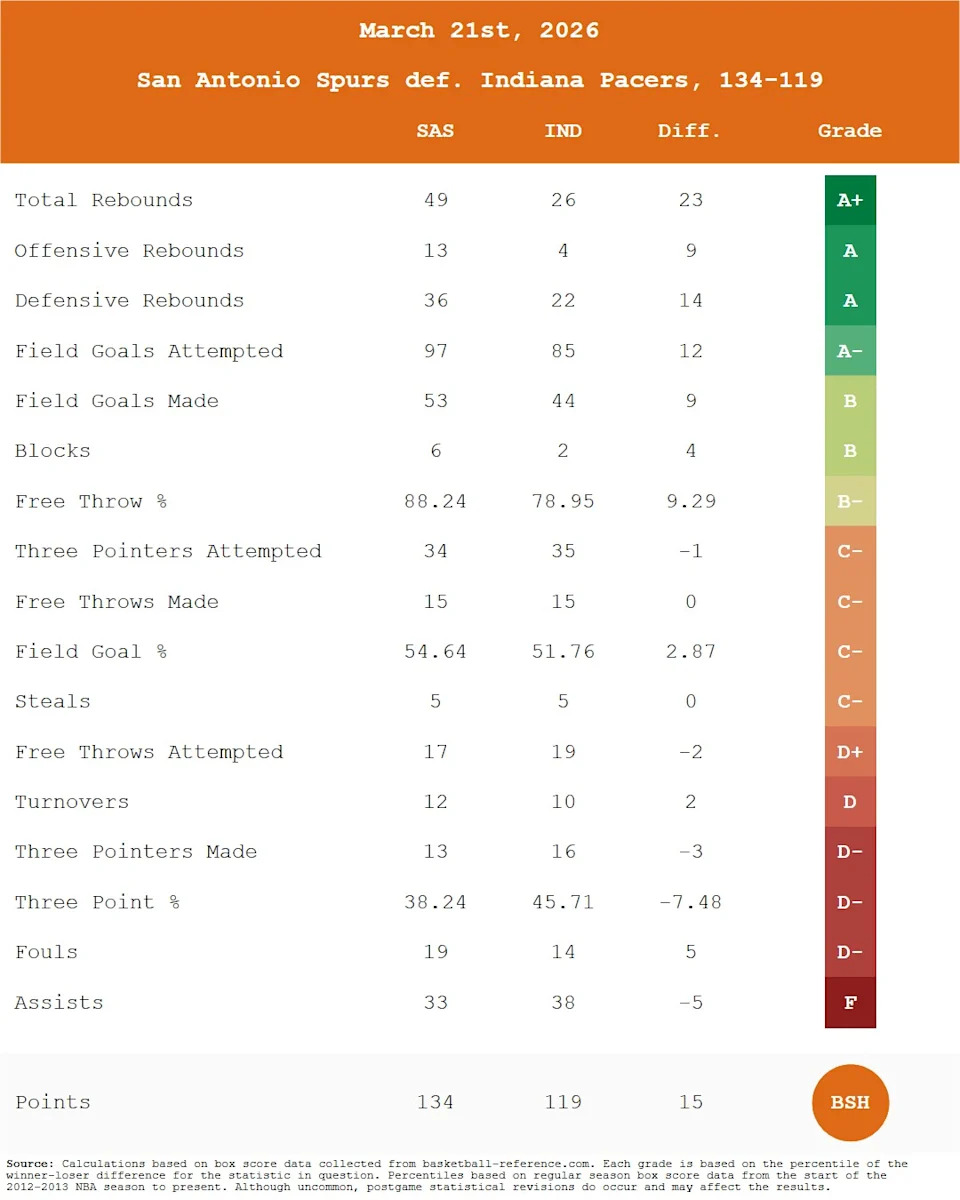Click the Field Goal % row label
The image size is (960, 1200).
pos(91,652)
